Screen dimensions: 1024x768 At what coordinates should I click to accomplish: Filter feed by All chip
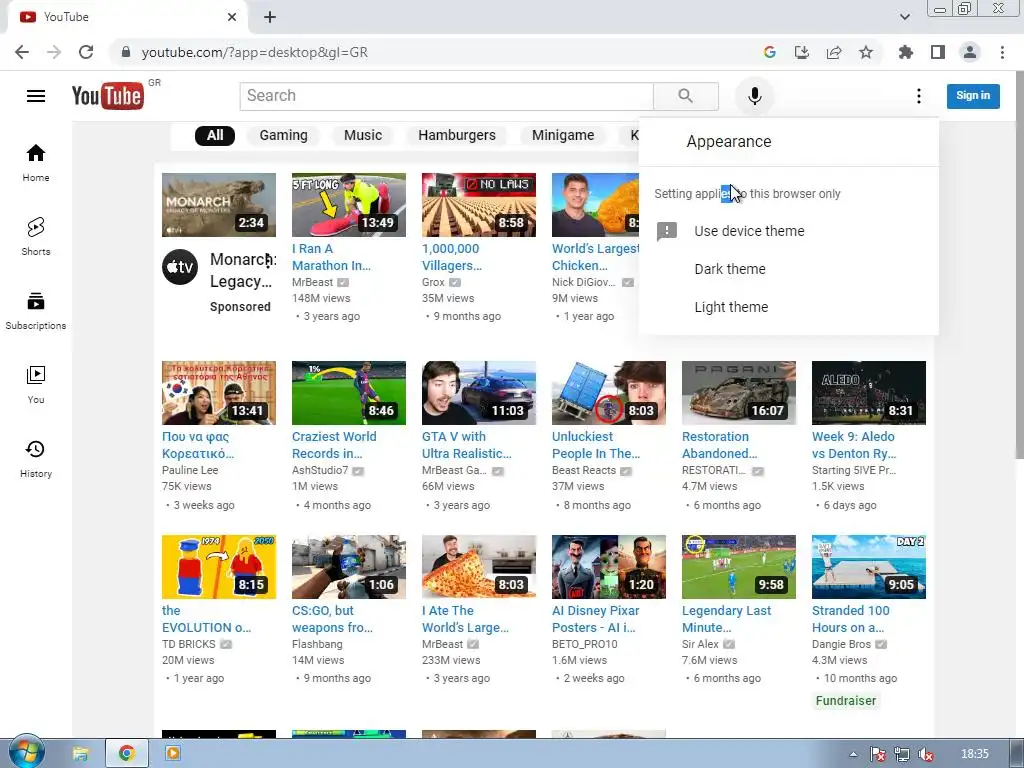click(x=215, y=135)
